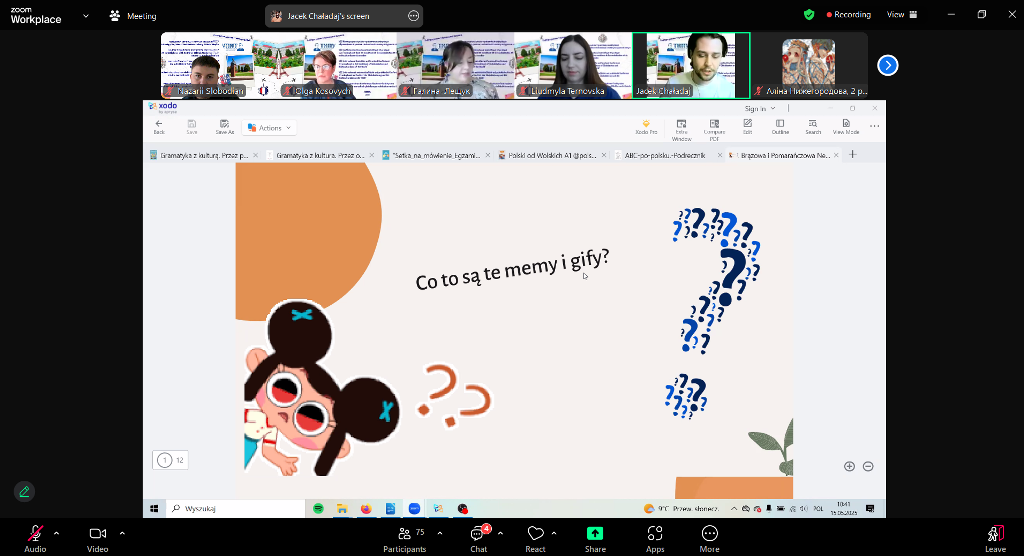Switch to the Meeting tab
The width and height of the screenshot is (1024, 556).
tap(133, 16)
